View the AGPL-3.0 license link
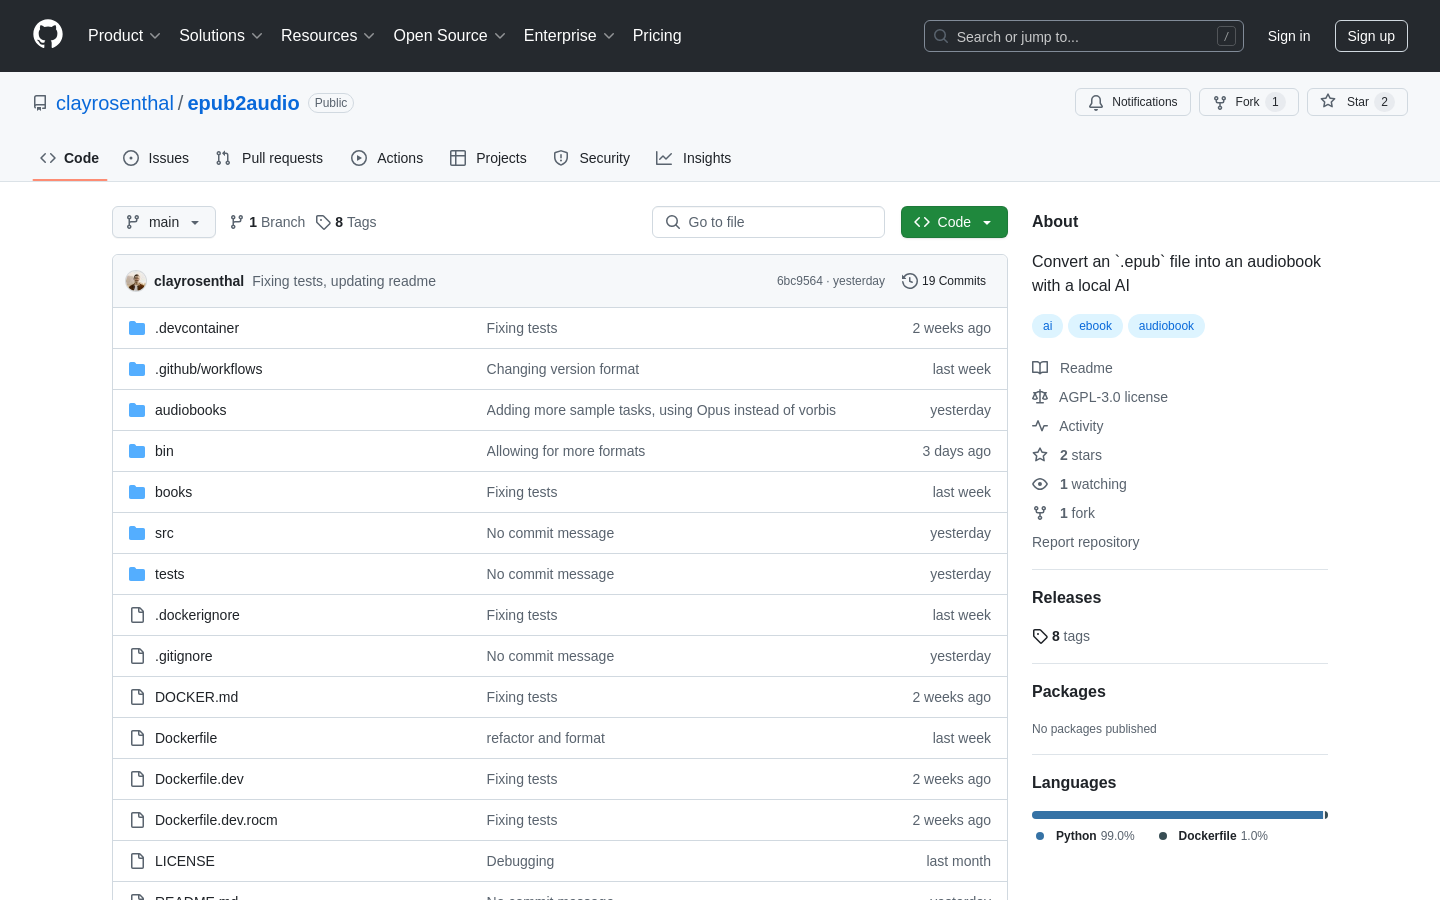 (1100, 397)
